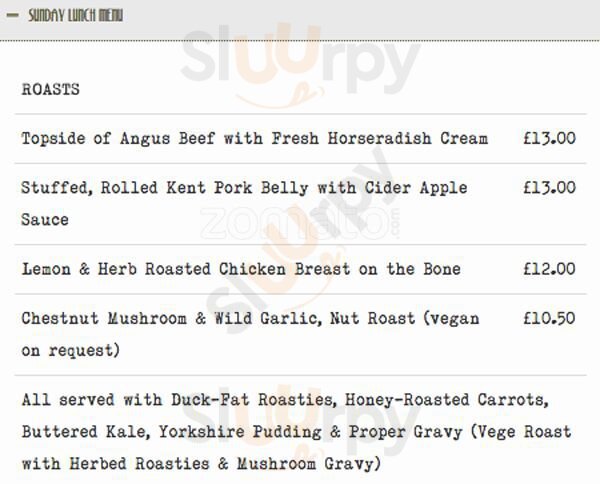Select the ROASTS section heading

click(50, 89)
